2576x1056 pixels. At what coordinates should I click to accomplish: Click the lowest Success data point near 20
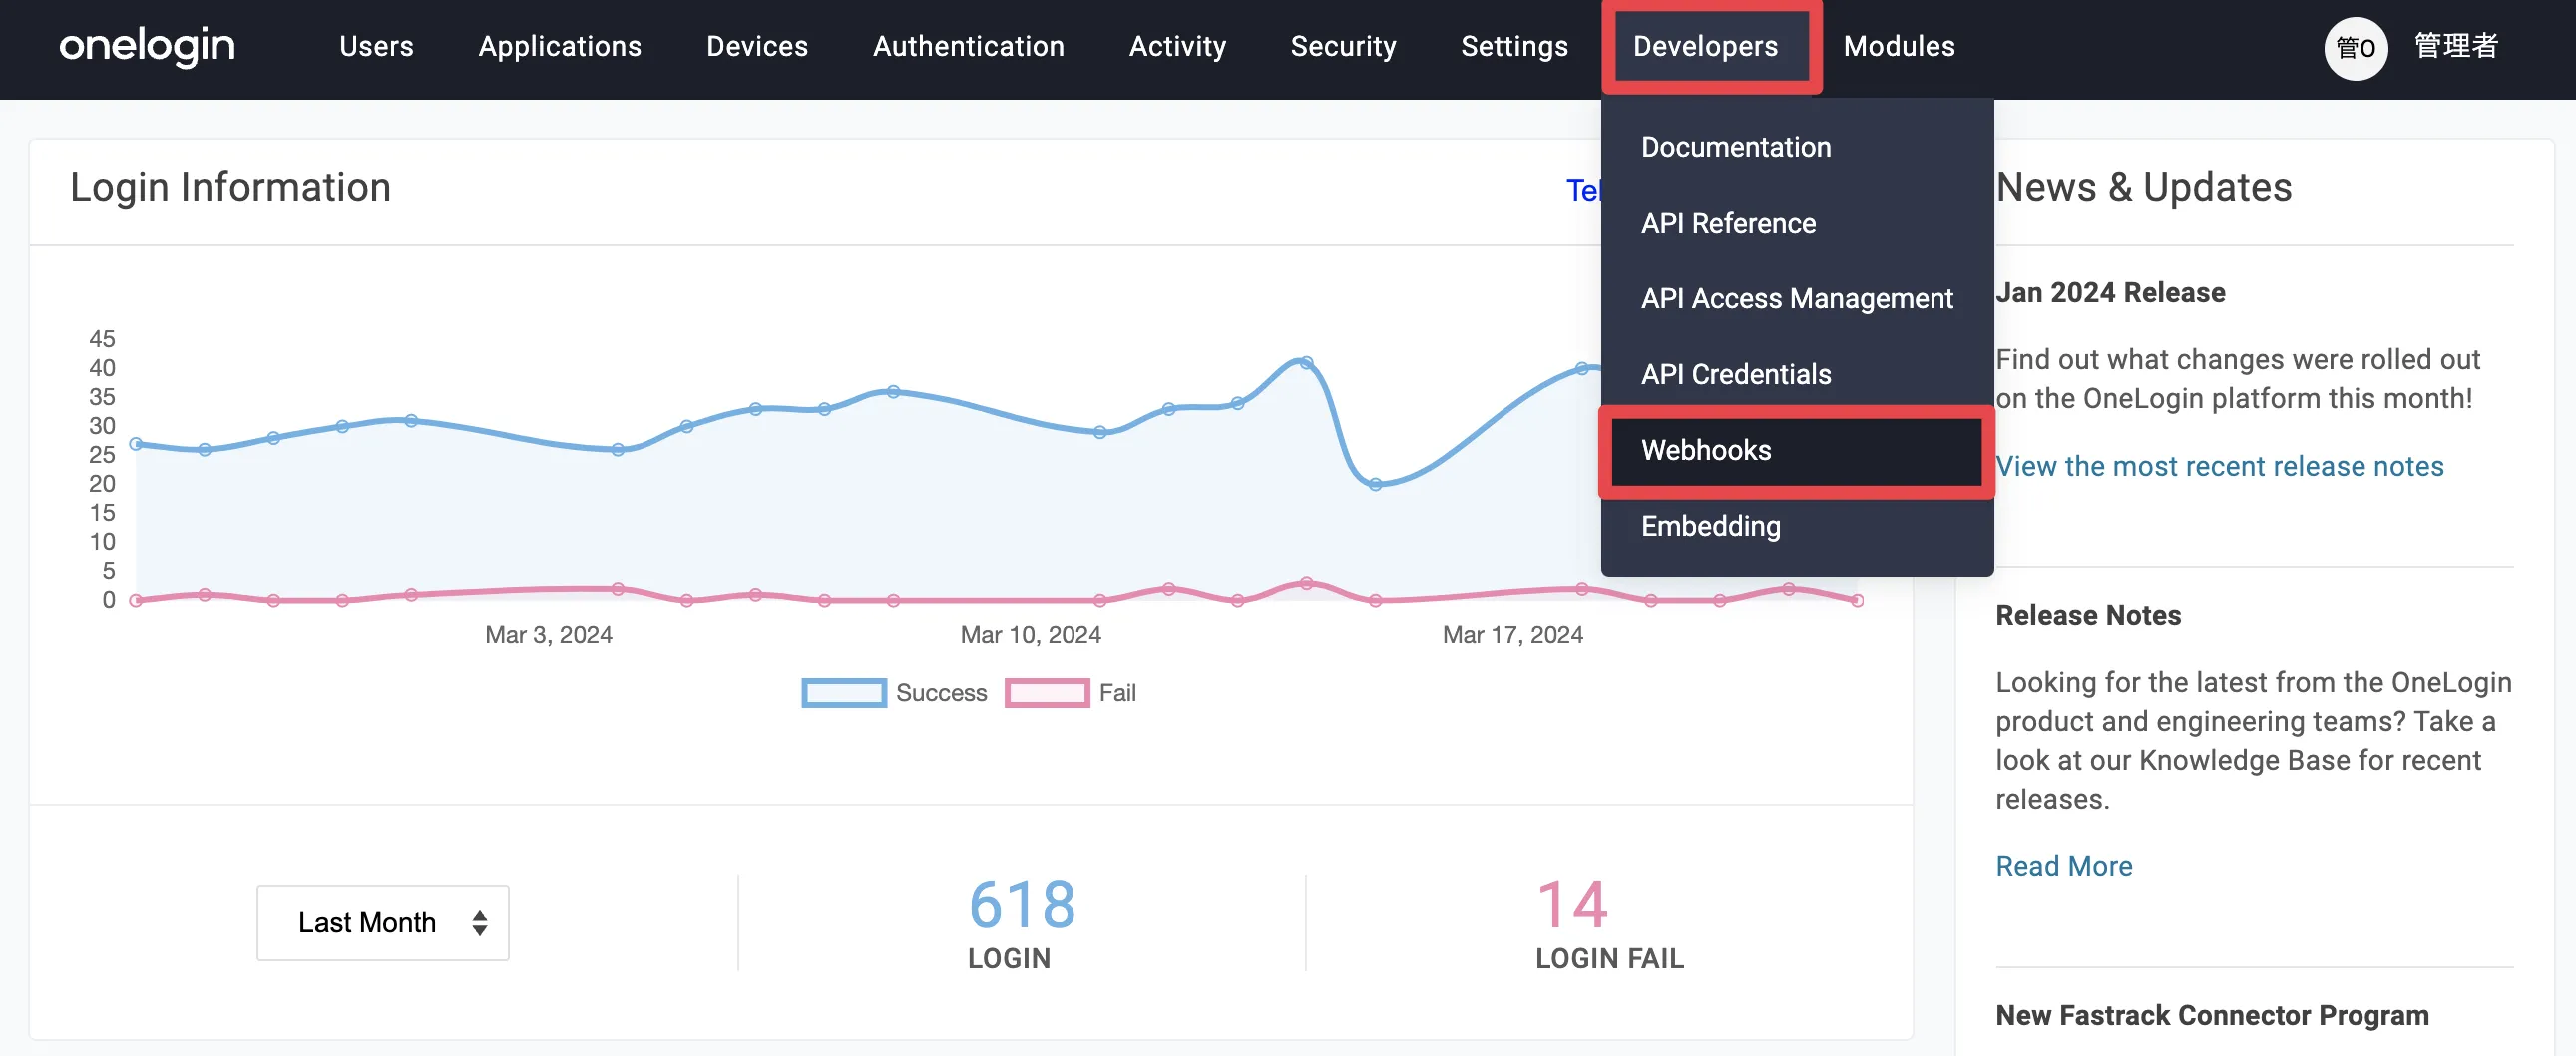(1375, 485)
